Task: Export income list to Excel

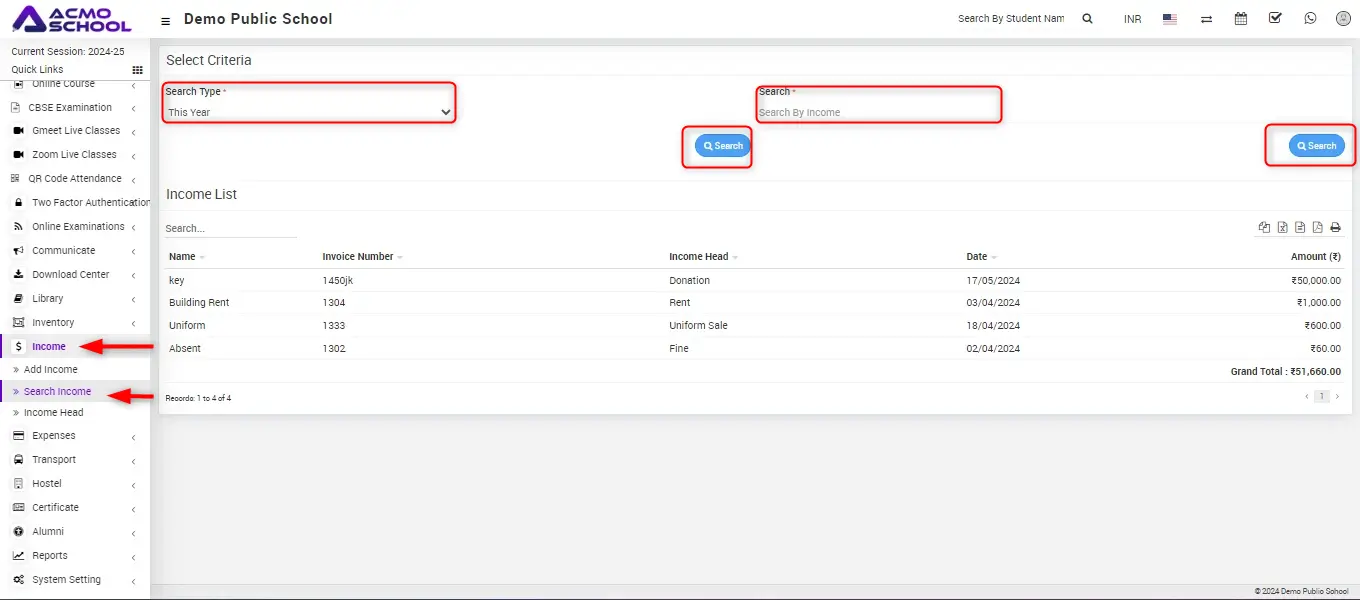Action: [1282, 228]
